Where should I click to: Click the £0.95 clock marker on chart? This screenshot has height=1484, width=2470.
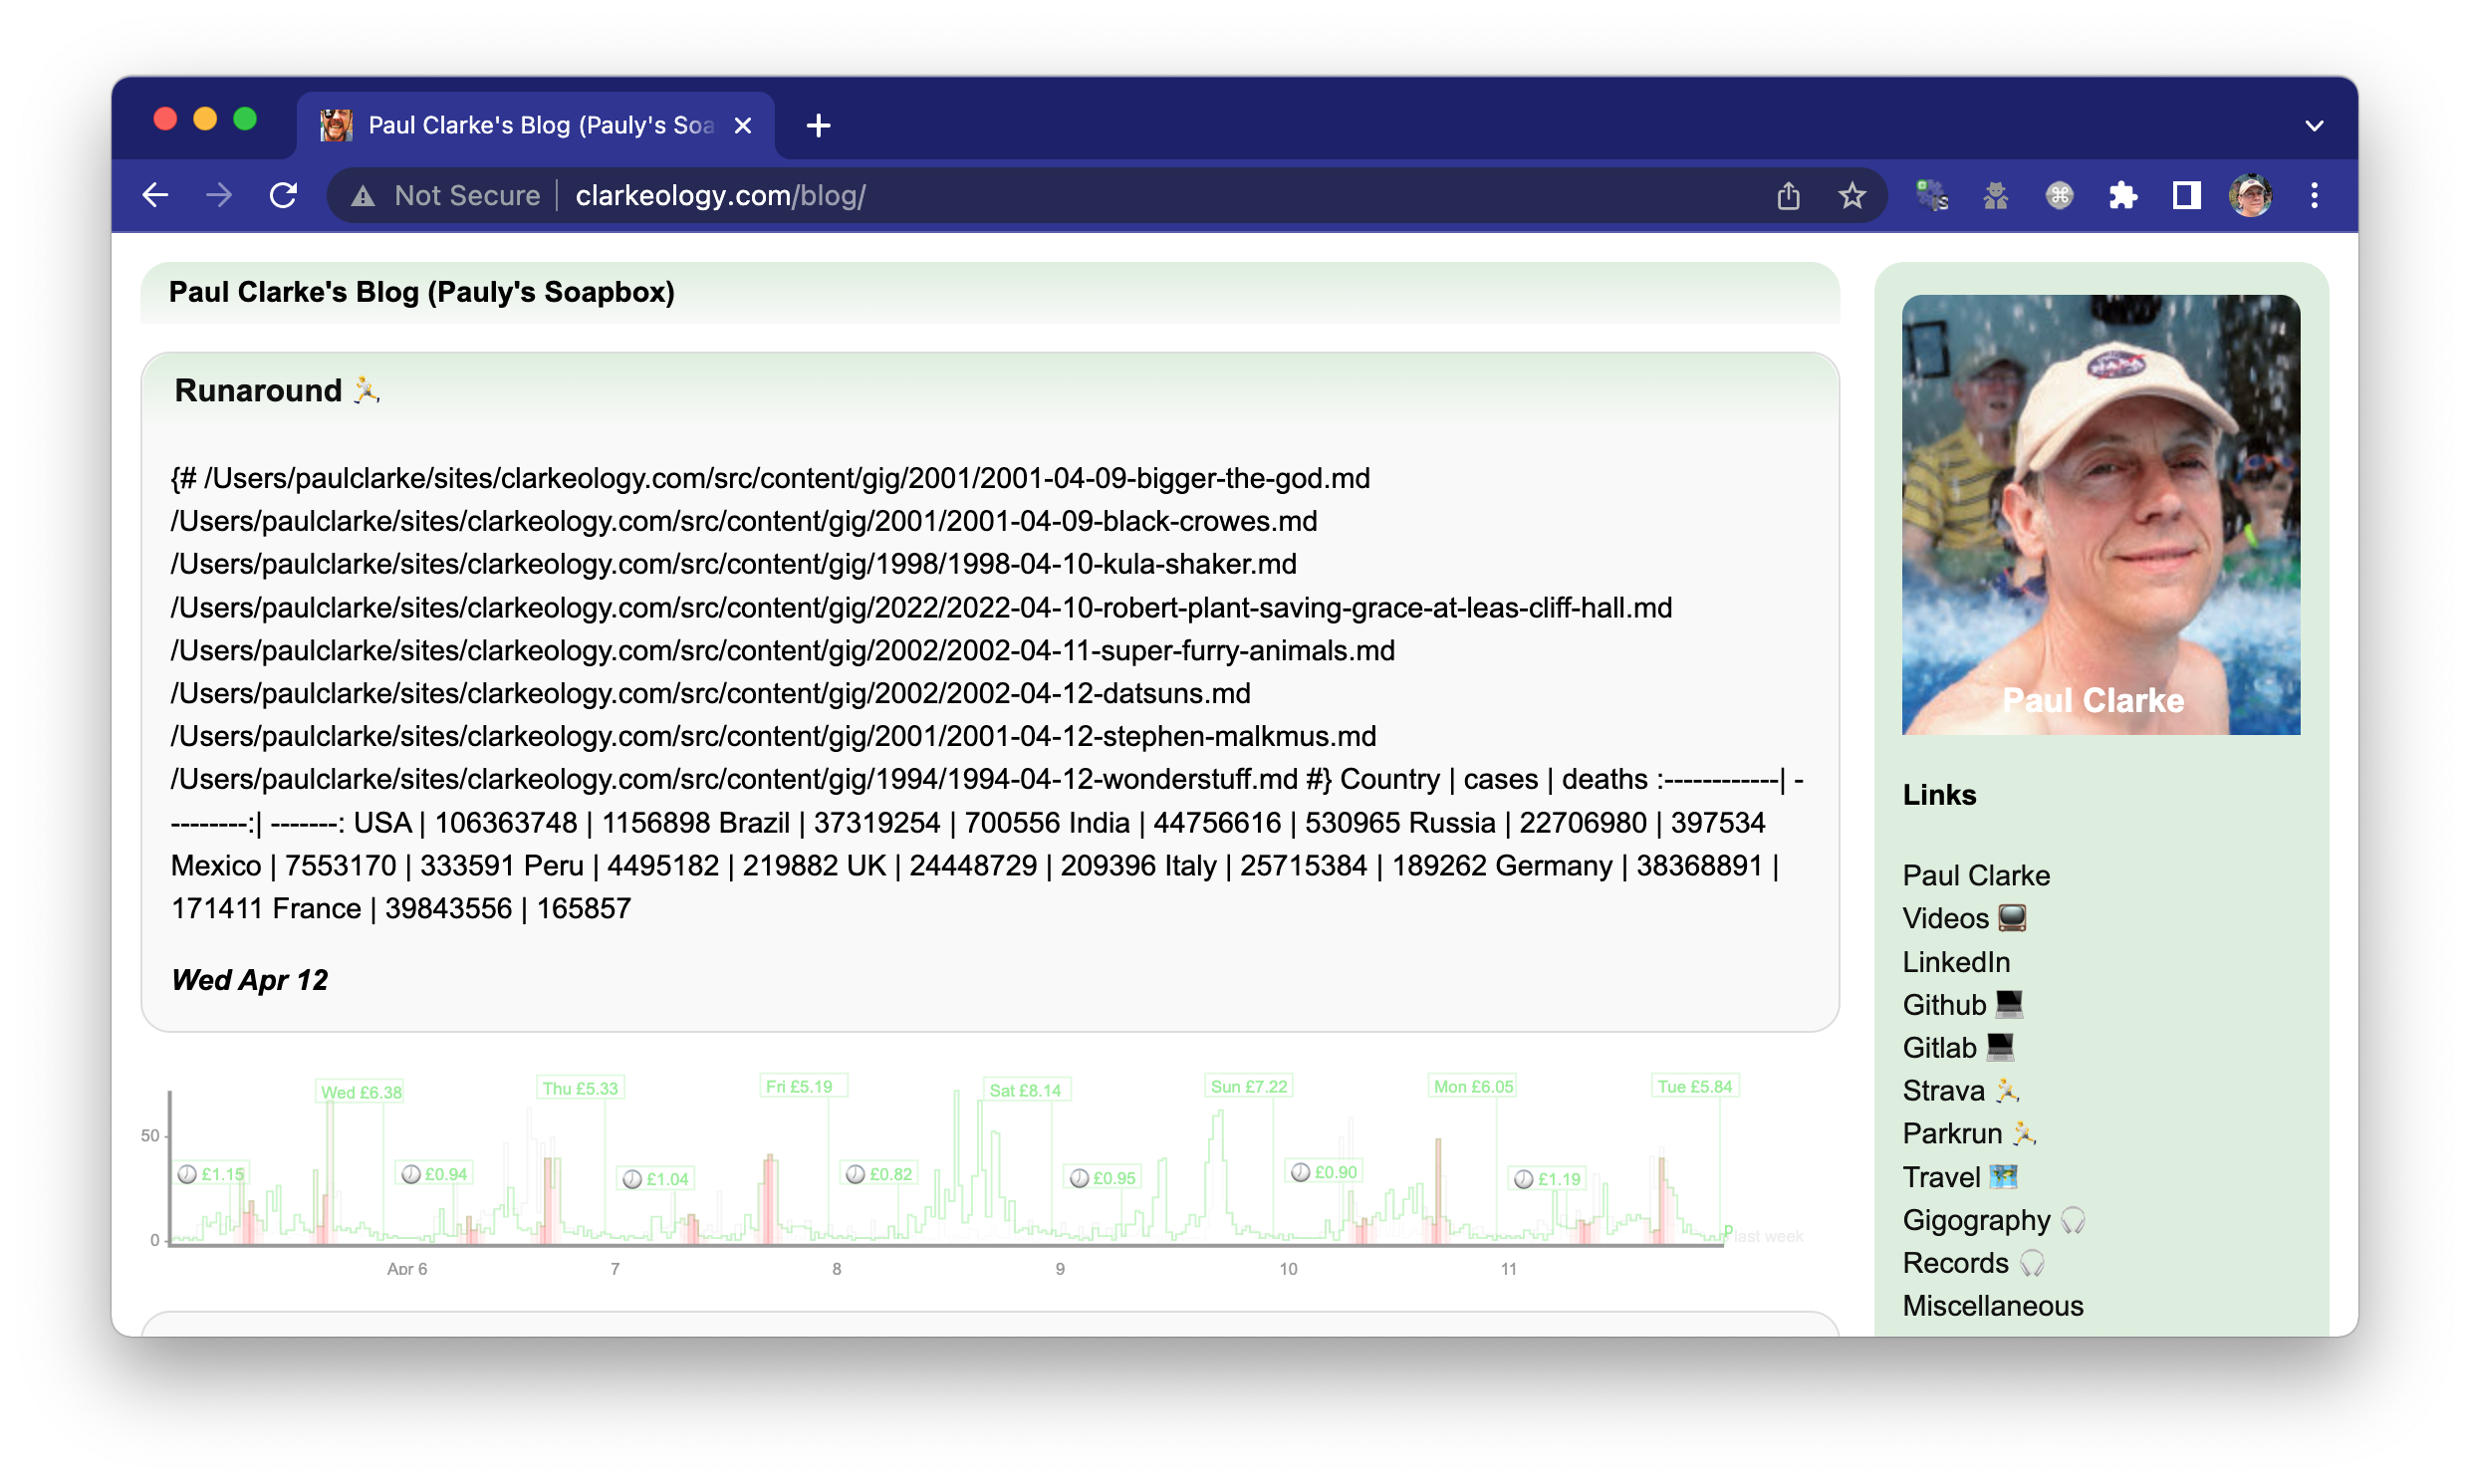point(1104,1178)
